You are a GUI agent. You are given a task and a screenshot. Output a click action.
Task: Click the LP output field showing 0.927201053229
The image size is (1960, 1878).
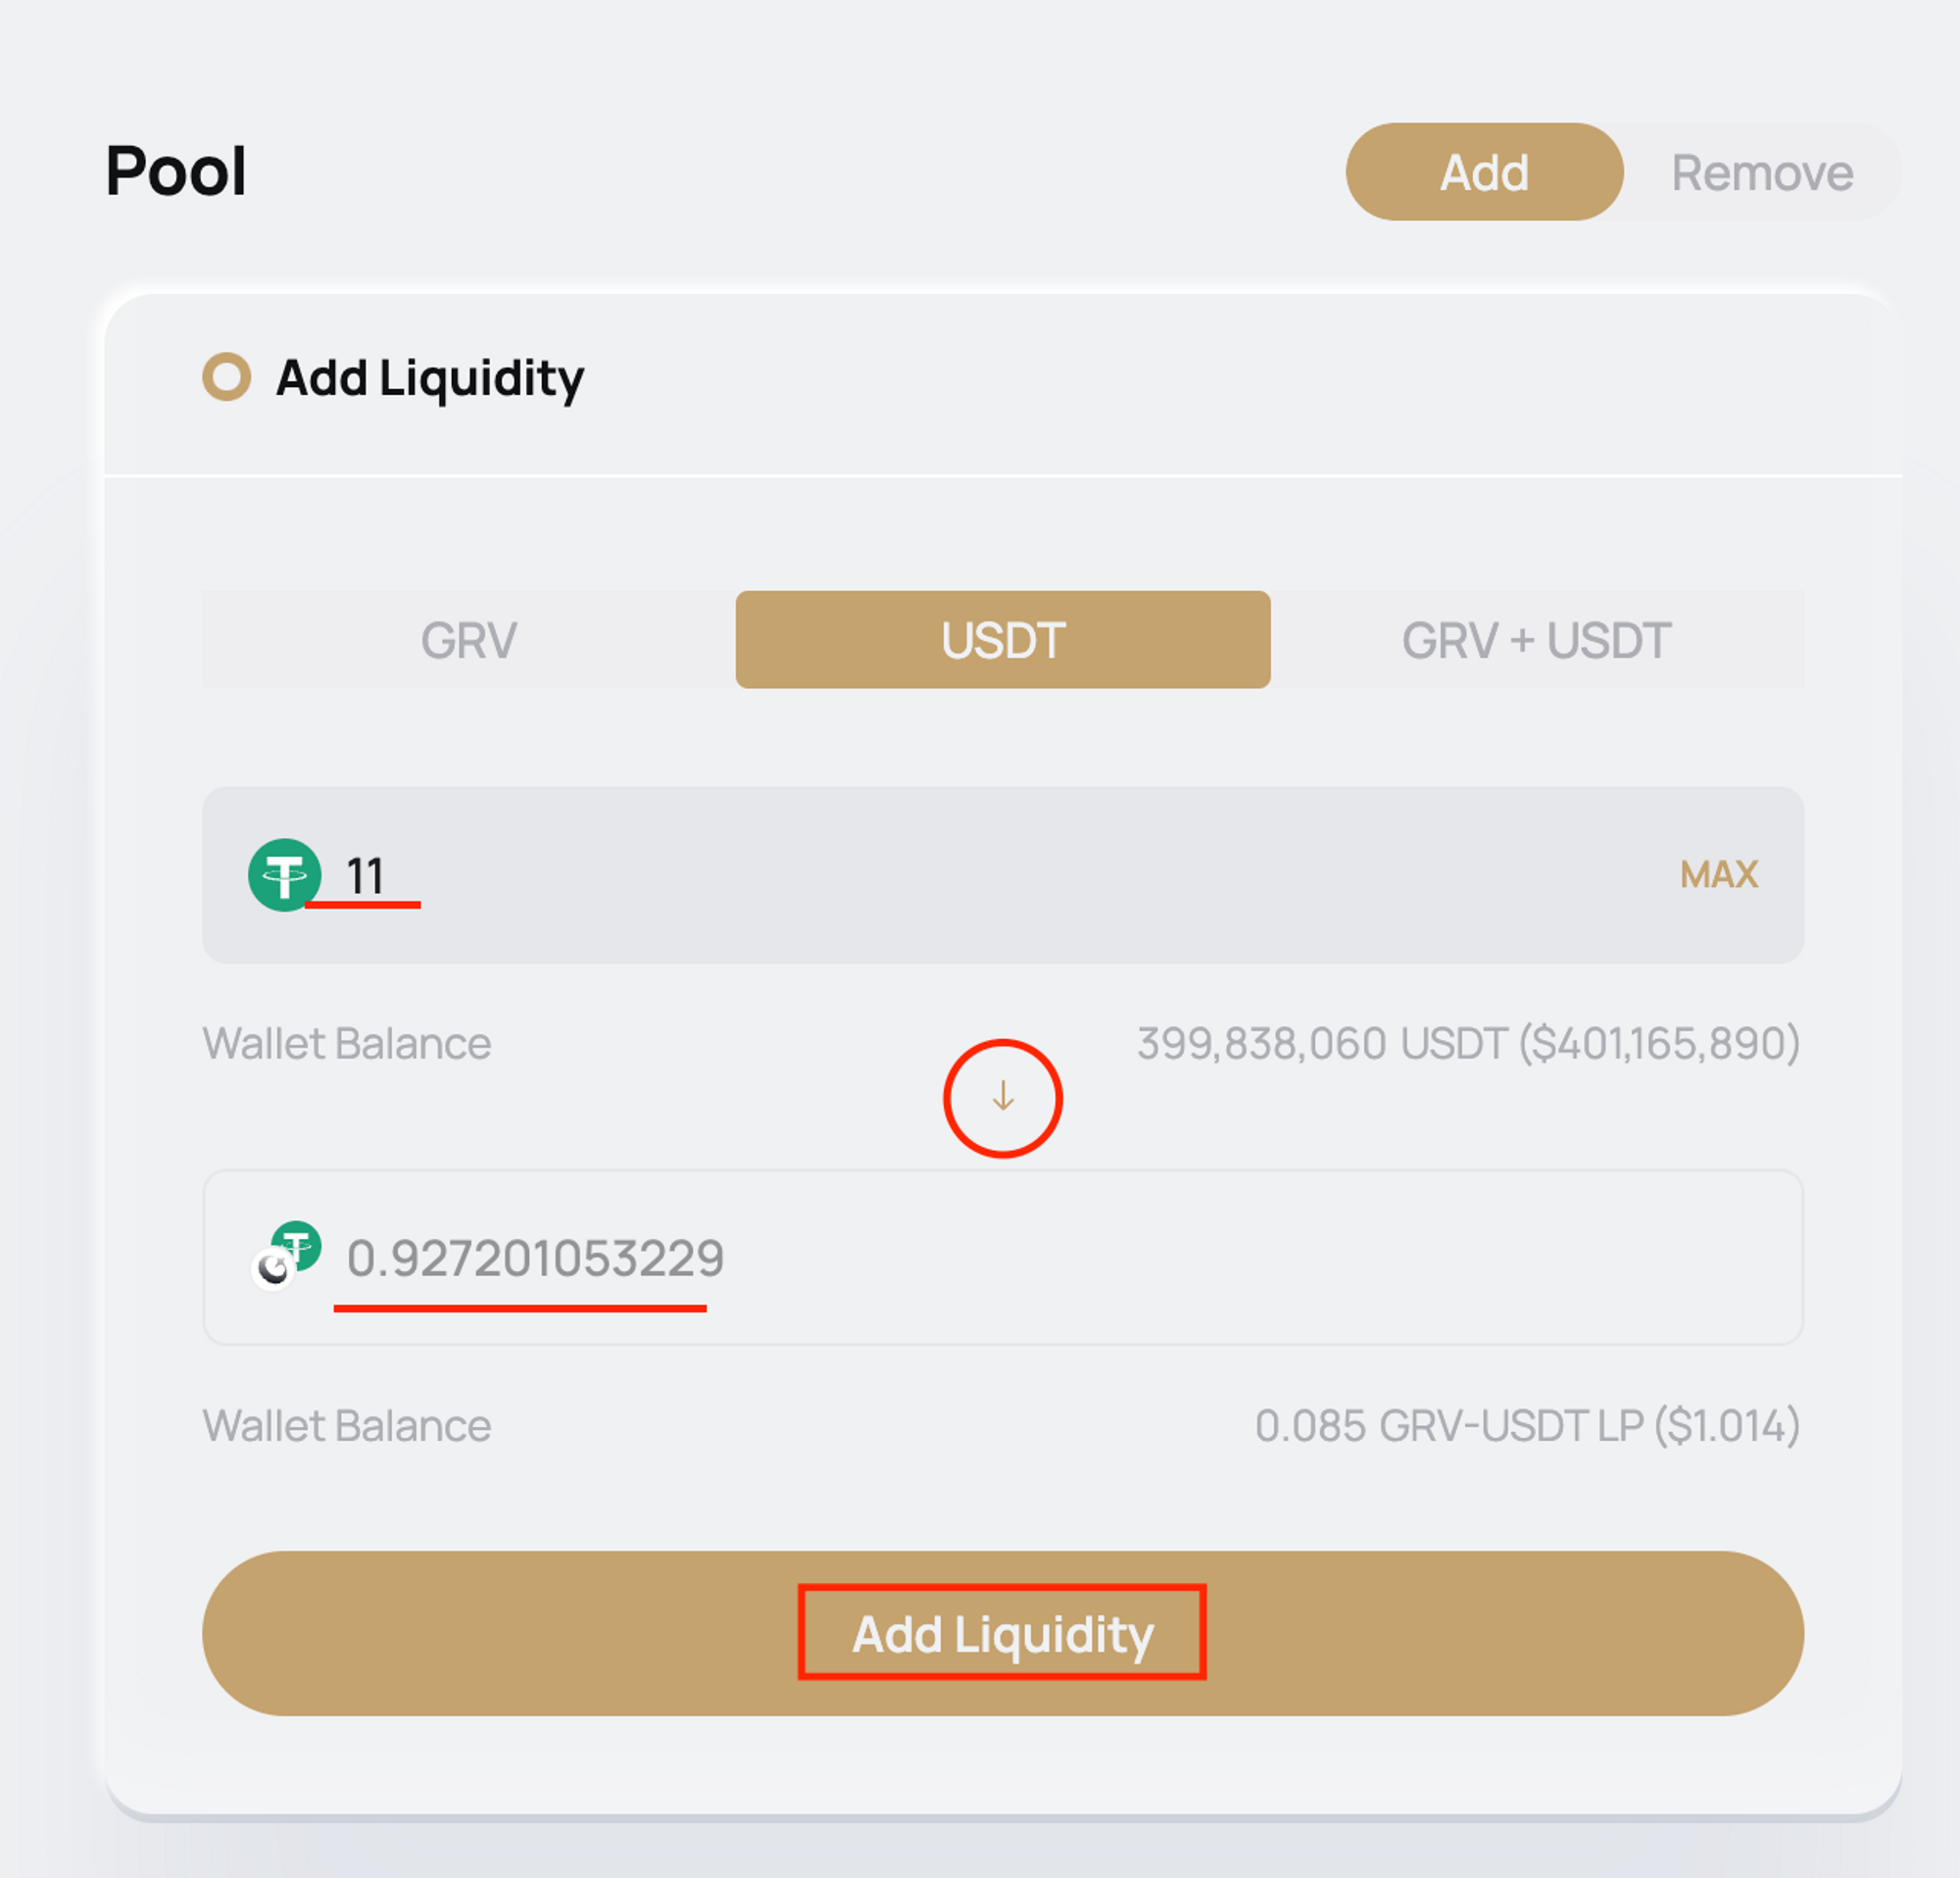[x=535, y=1258]
